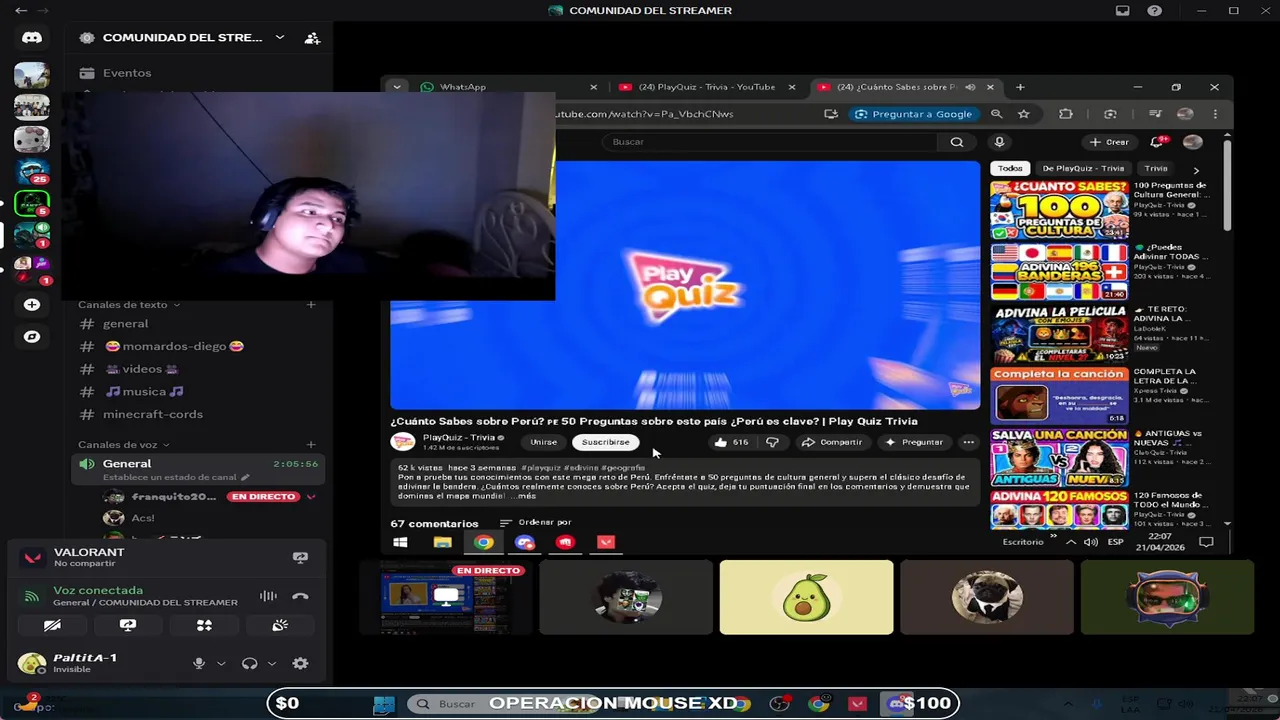The height and width of the screenshot is (720, 1280).
Task: Collapse Canales de voz category
Action: coord(124,445)
